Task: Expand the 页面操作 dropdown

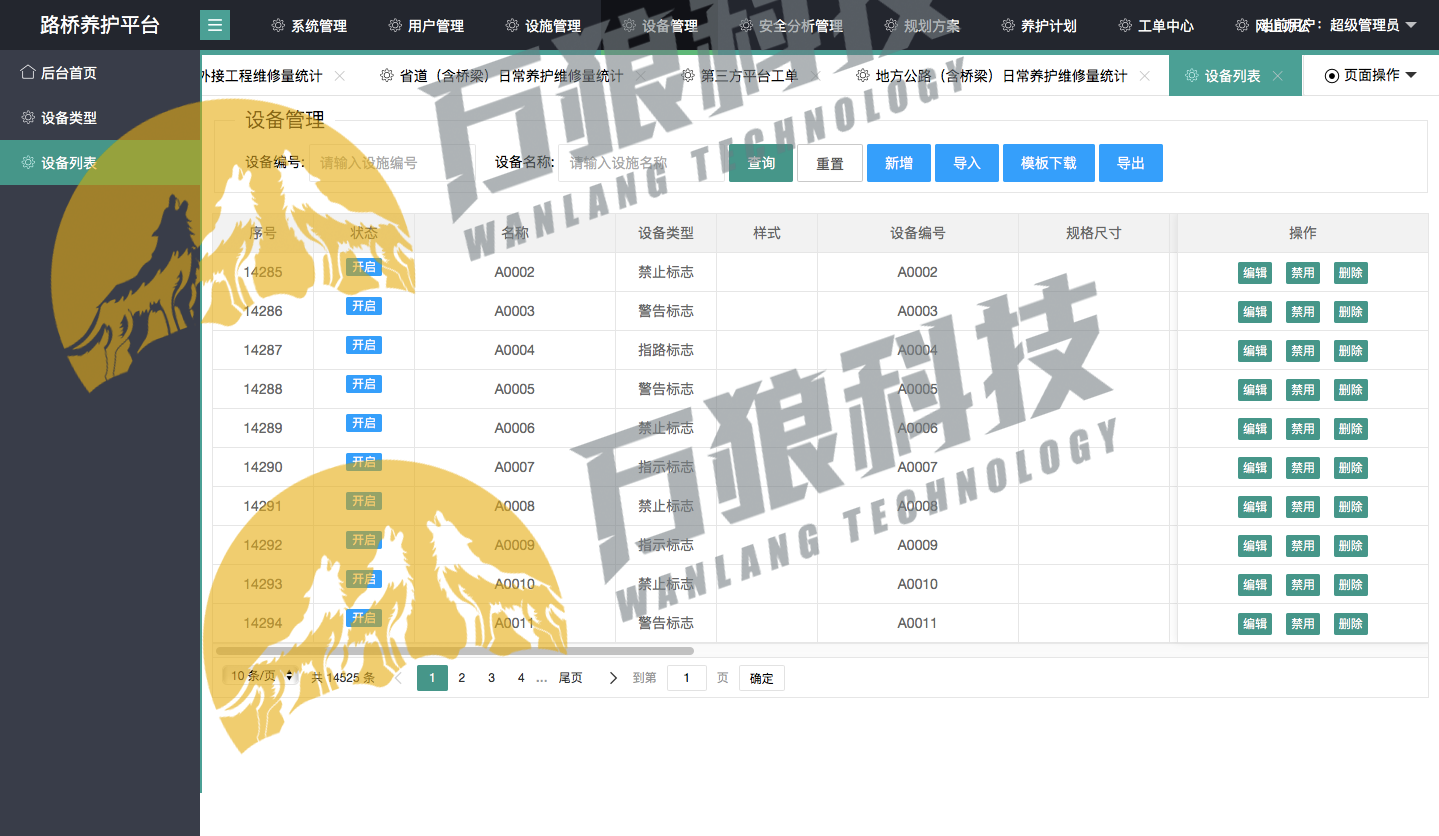Action: coord(1370,75)
